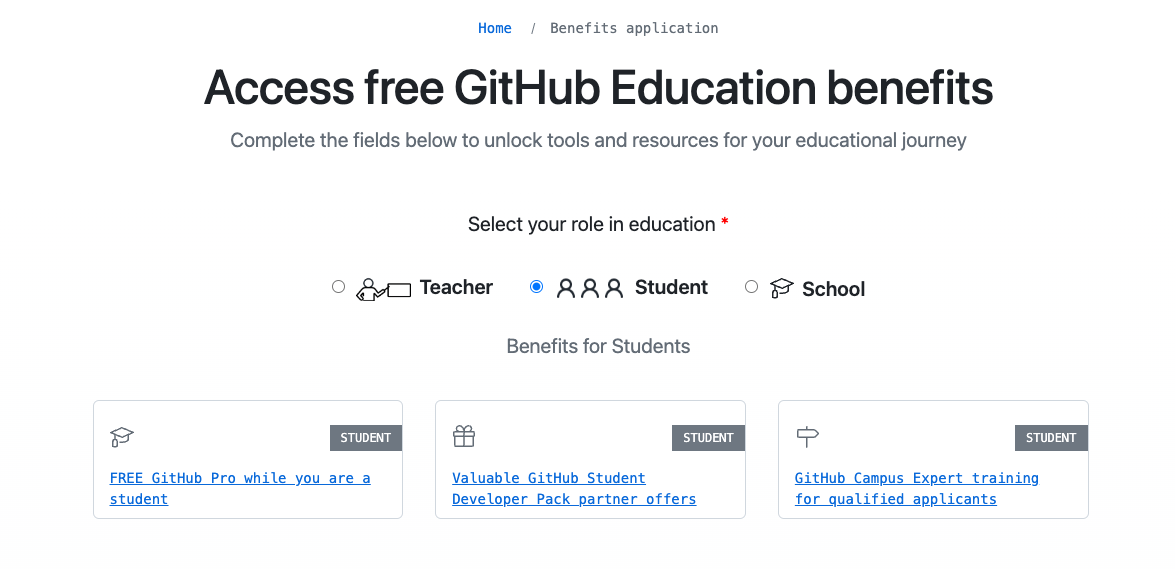Click the signpost icon in Campus Expert card
Screen dimensions: 1175x569
pyautogui.click(x=807, y=437)
